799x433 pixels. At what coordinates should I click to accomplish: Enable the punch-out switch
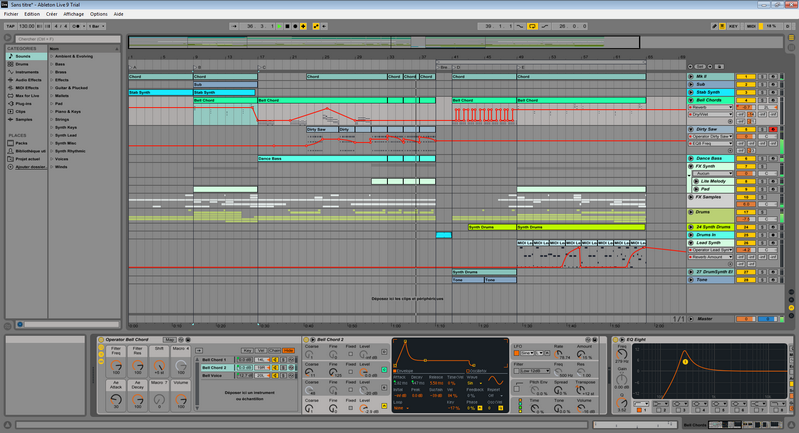(x=545, y=26)
